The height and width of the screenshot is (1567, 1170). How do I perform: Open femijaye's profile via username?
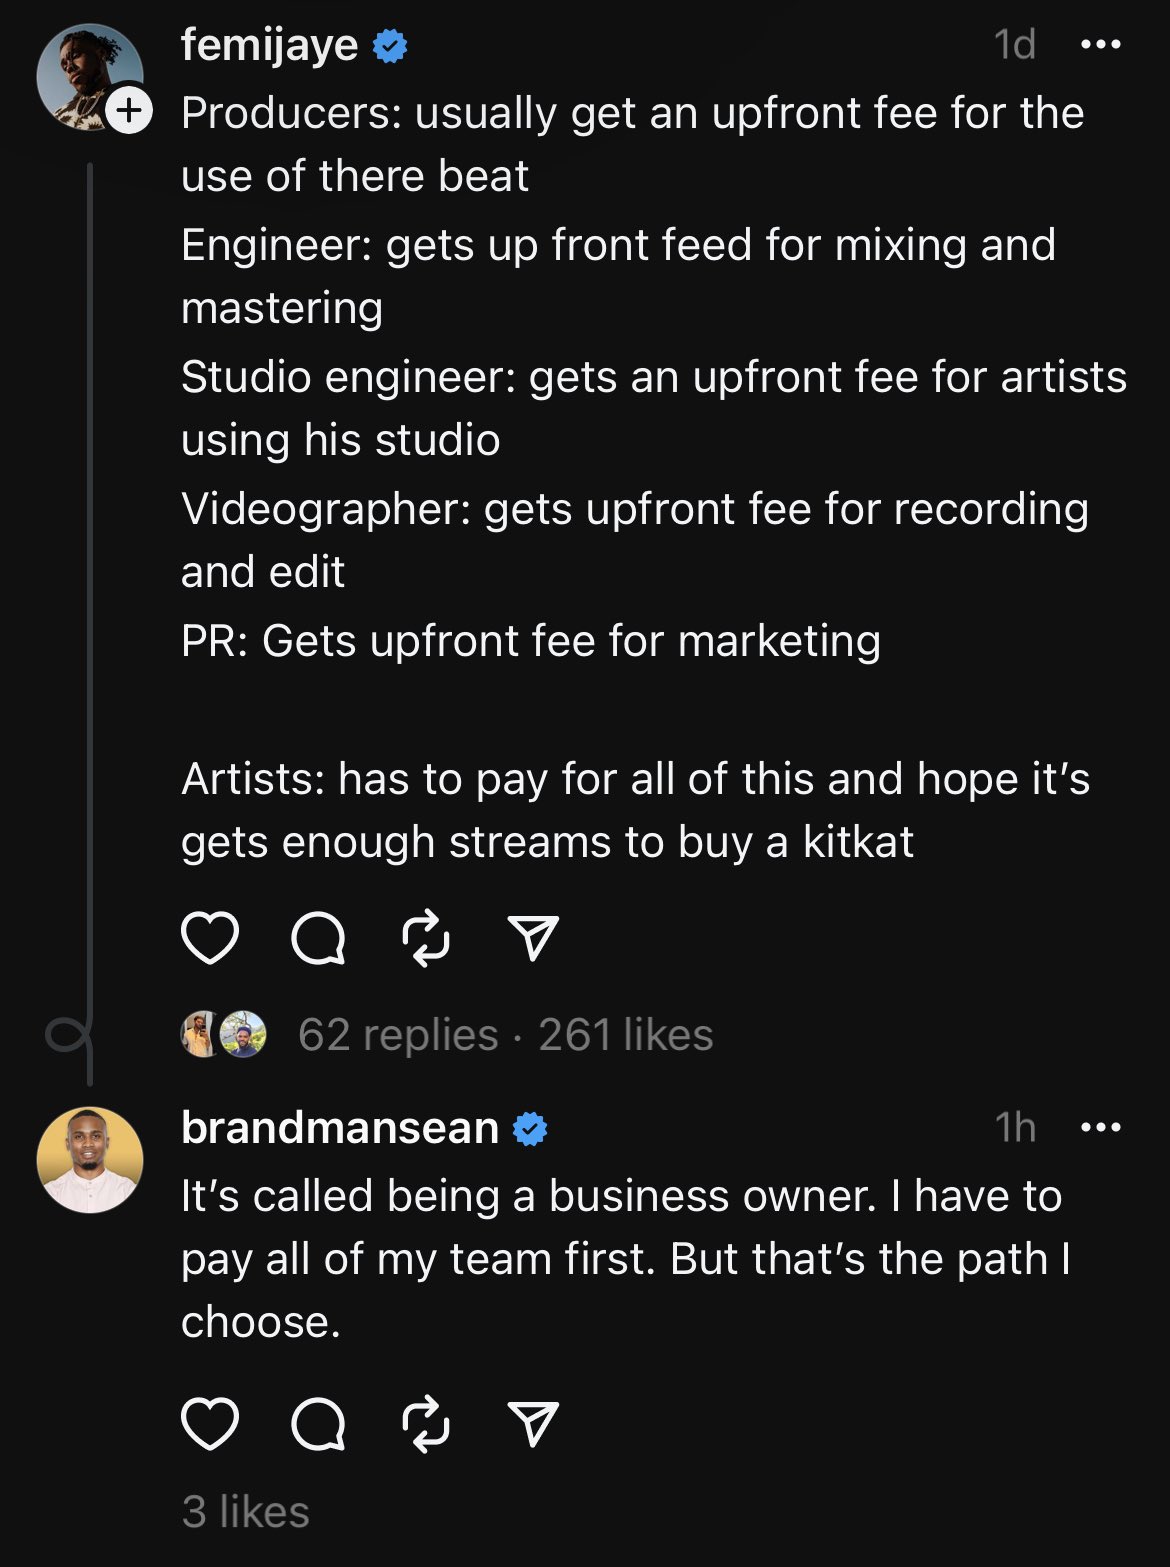coord(269,45)
